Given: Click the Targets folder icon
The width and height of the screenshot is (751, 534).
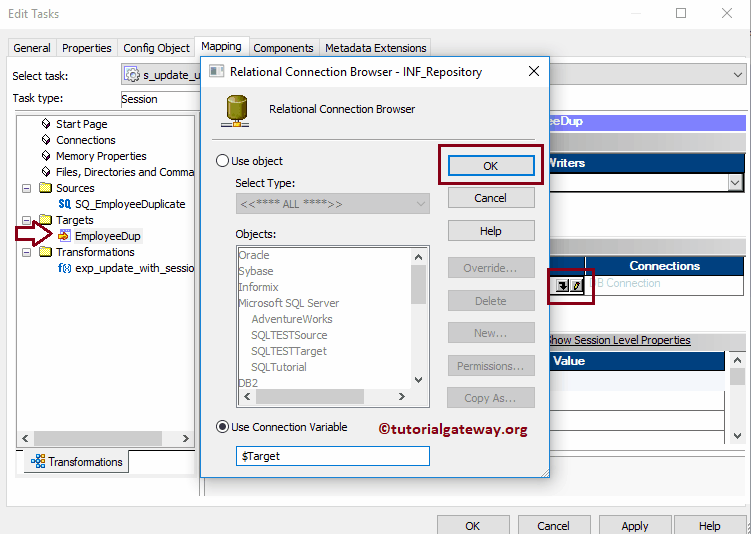Looking at the screenshot, I should (x=46, y=220).
